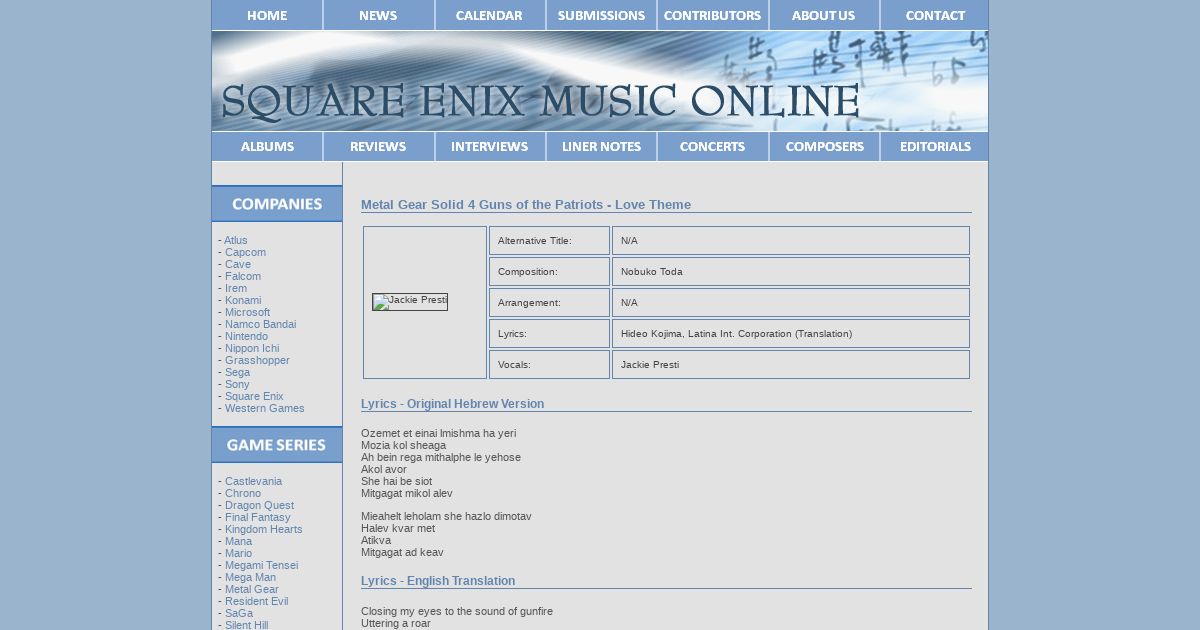Open the Western Games link
Screen dimensions: 1200x630
pos(264,408)
